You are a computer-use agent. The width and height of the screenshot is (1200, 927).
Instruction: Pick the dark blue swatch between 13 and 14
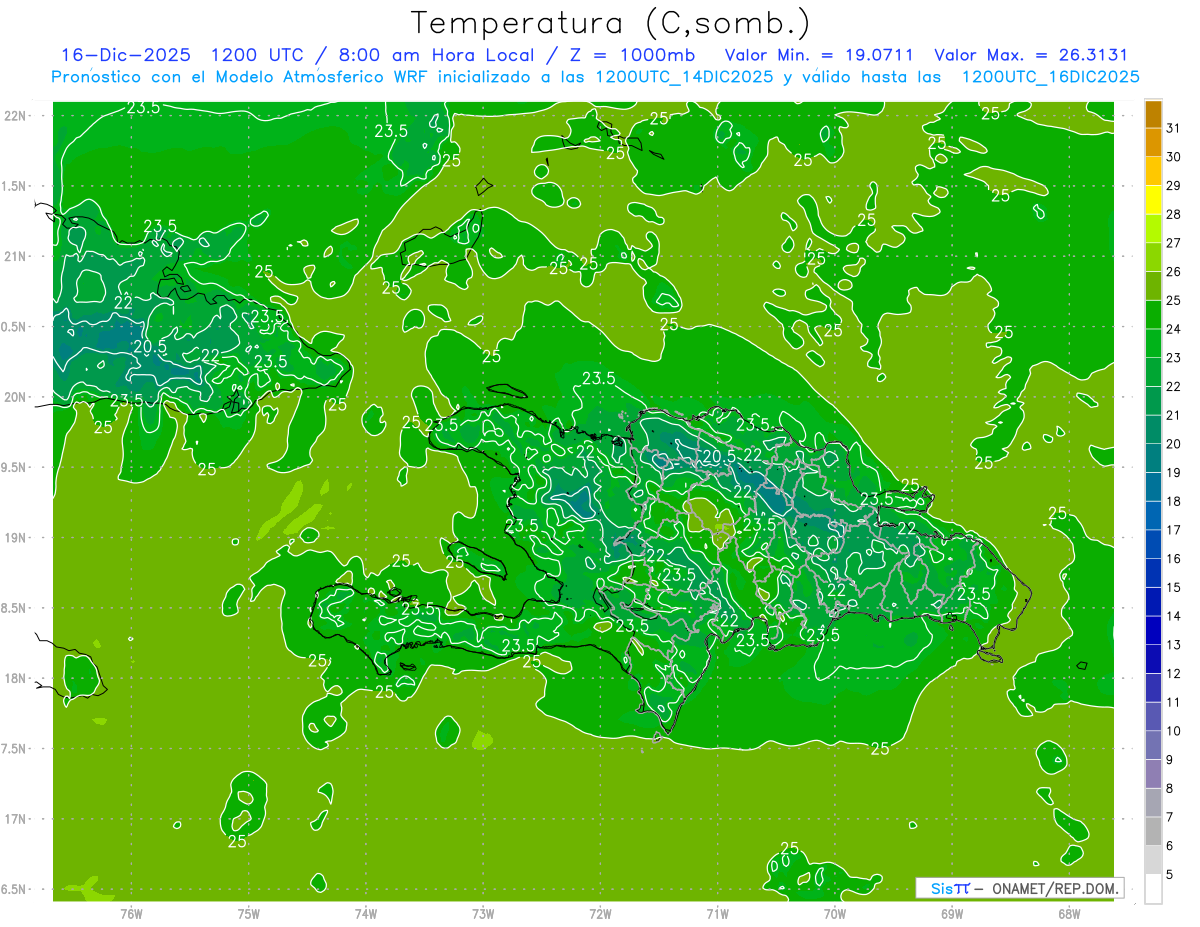click(1153, 631)
